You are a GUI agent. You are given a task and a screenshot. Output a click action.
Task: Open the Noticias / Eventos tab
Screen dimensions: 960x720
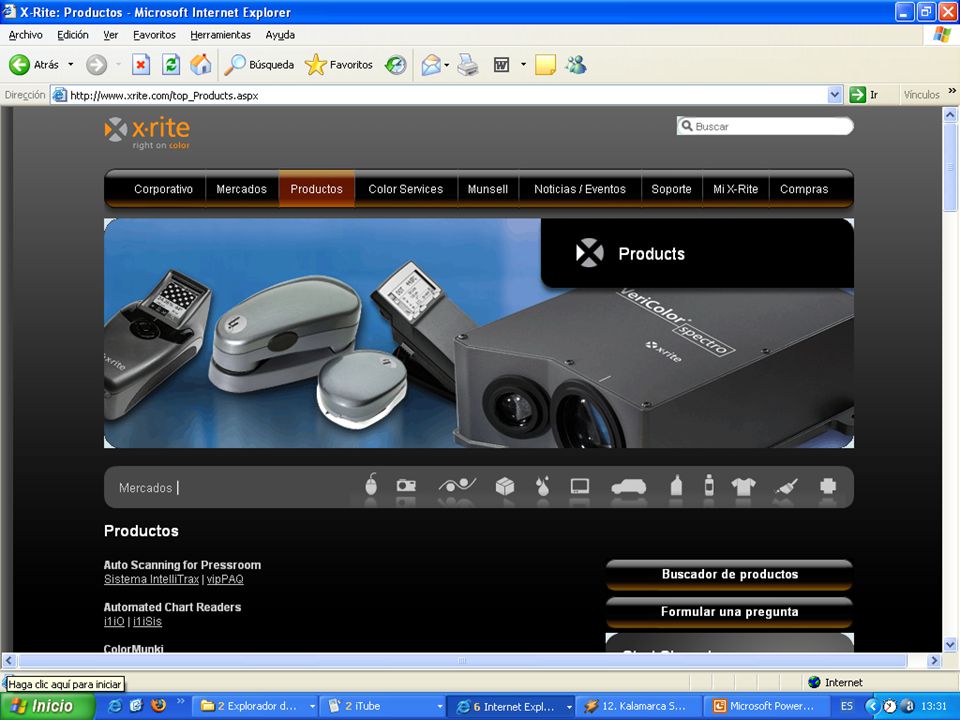coord(580,189)
